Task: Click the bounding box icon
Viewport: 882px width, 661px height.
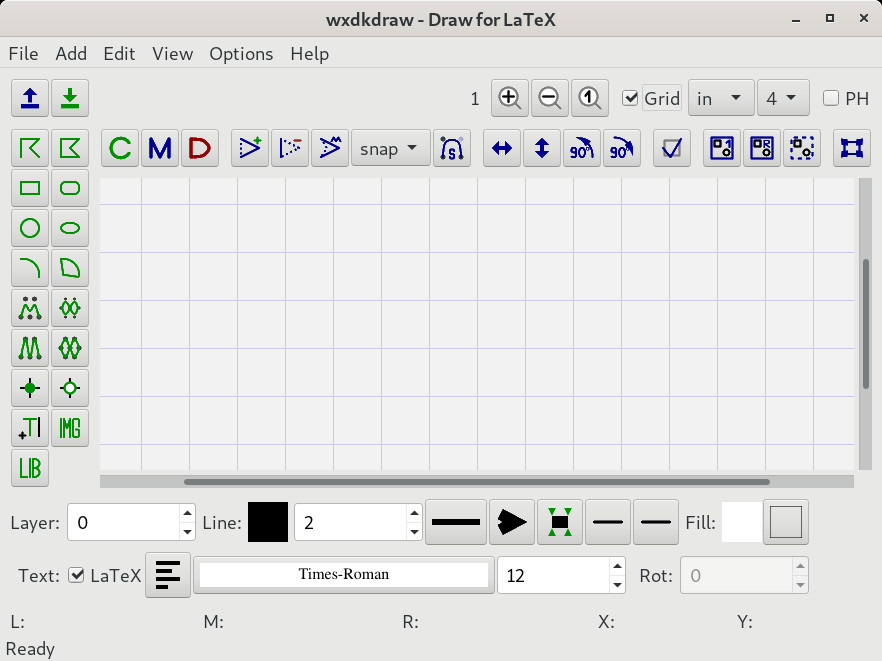Action: [852, 149]
